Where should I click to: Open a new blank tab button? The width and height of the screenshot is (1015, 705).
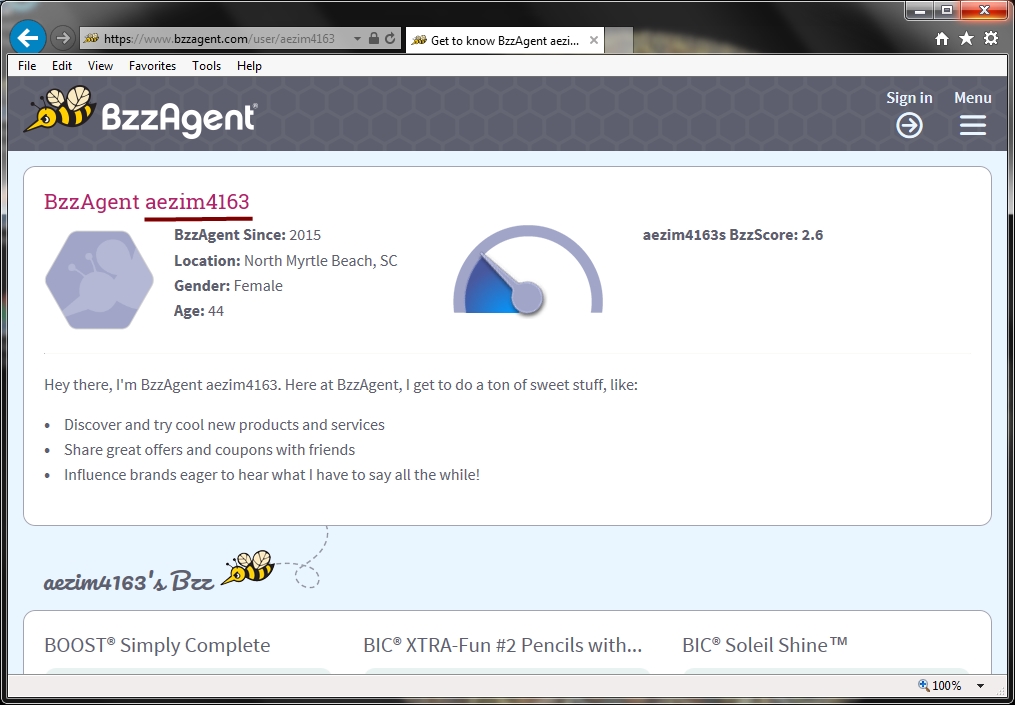[618, 40]
